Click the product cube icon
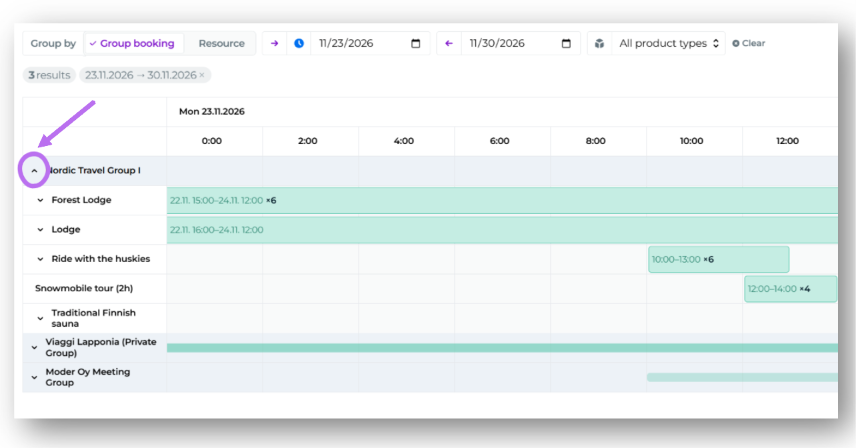The width and height of the screenshot is (856, 448). tap(599, 44)
